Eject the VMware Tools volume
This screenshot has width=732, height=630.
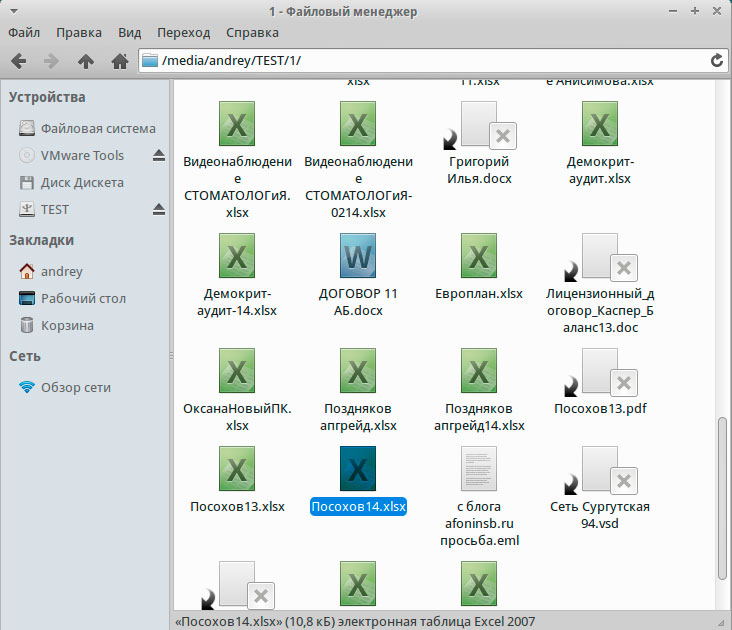point(158,155)
